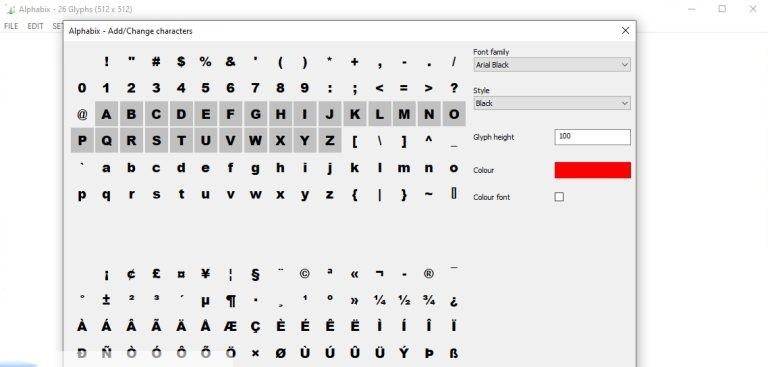Select the one-half ½ glyph
768x367 pixels.
[404, 300]
